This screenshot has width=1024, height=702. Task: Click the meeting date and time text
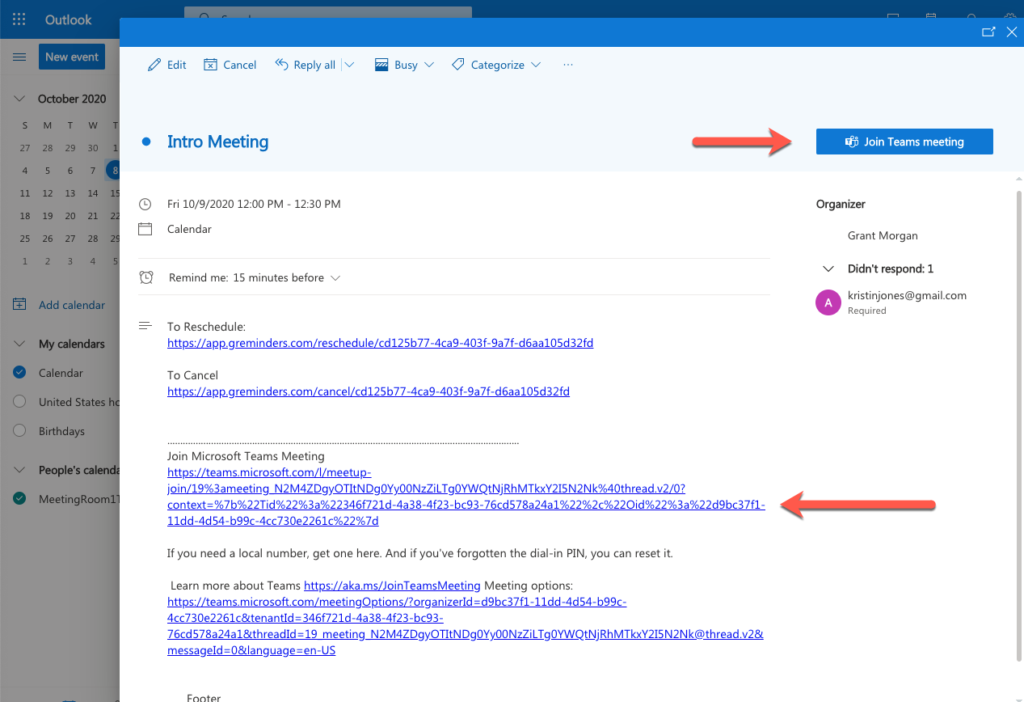[253, 204]
